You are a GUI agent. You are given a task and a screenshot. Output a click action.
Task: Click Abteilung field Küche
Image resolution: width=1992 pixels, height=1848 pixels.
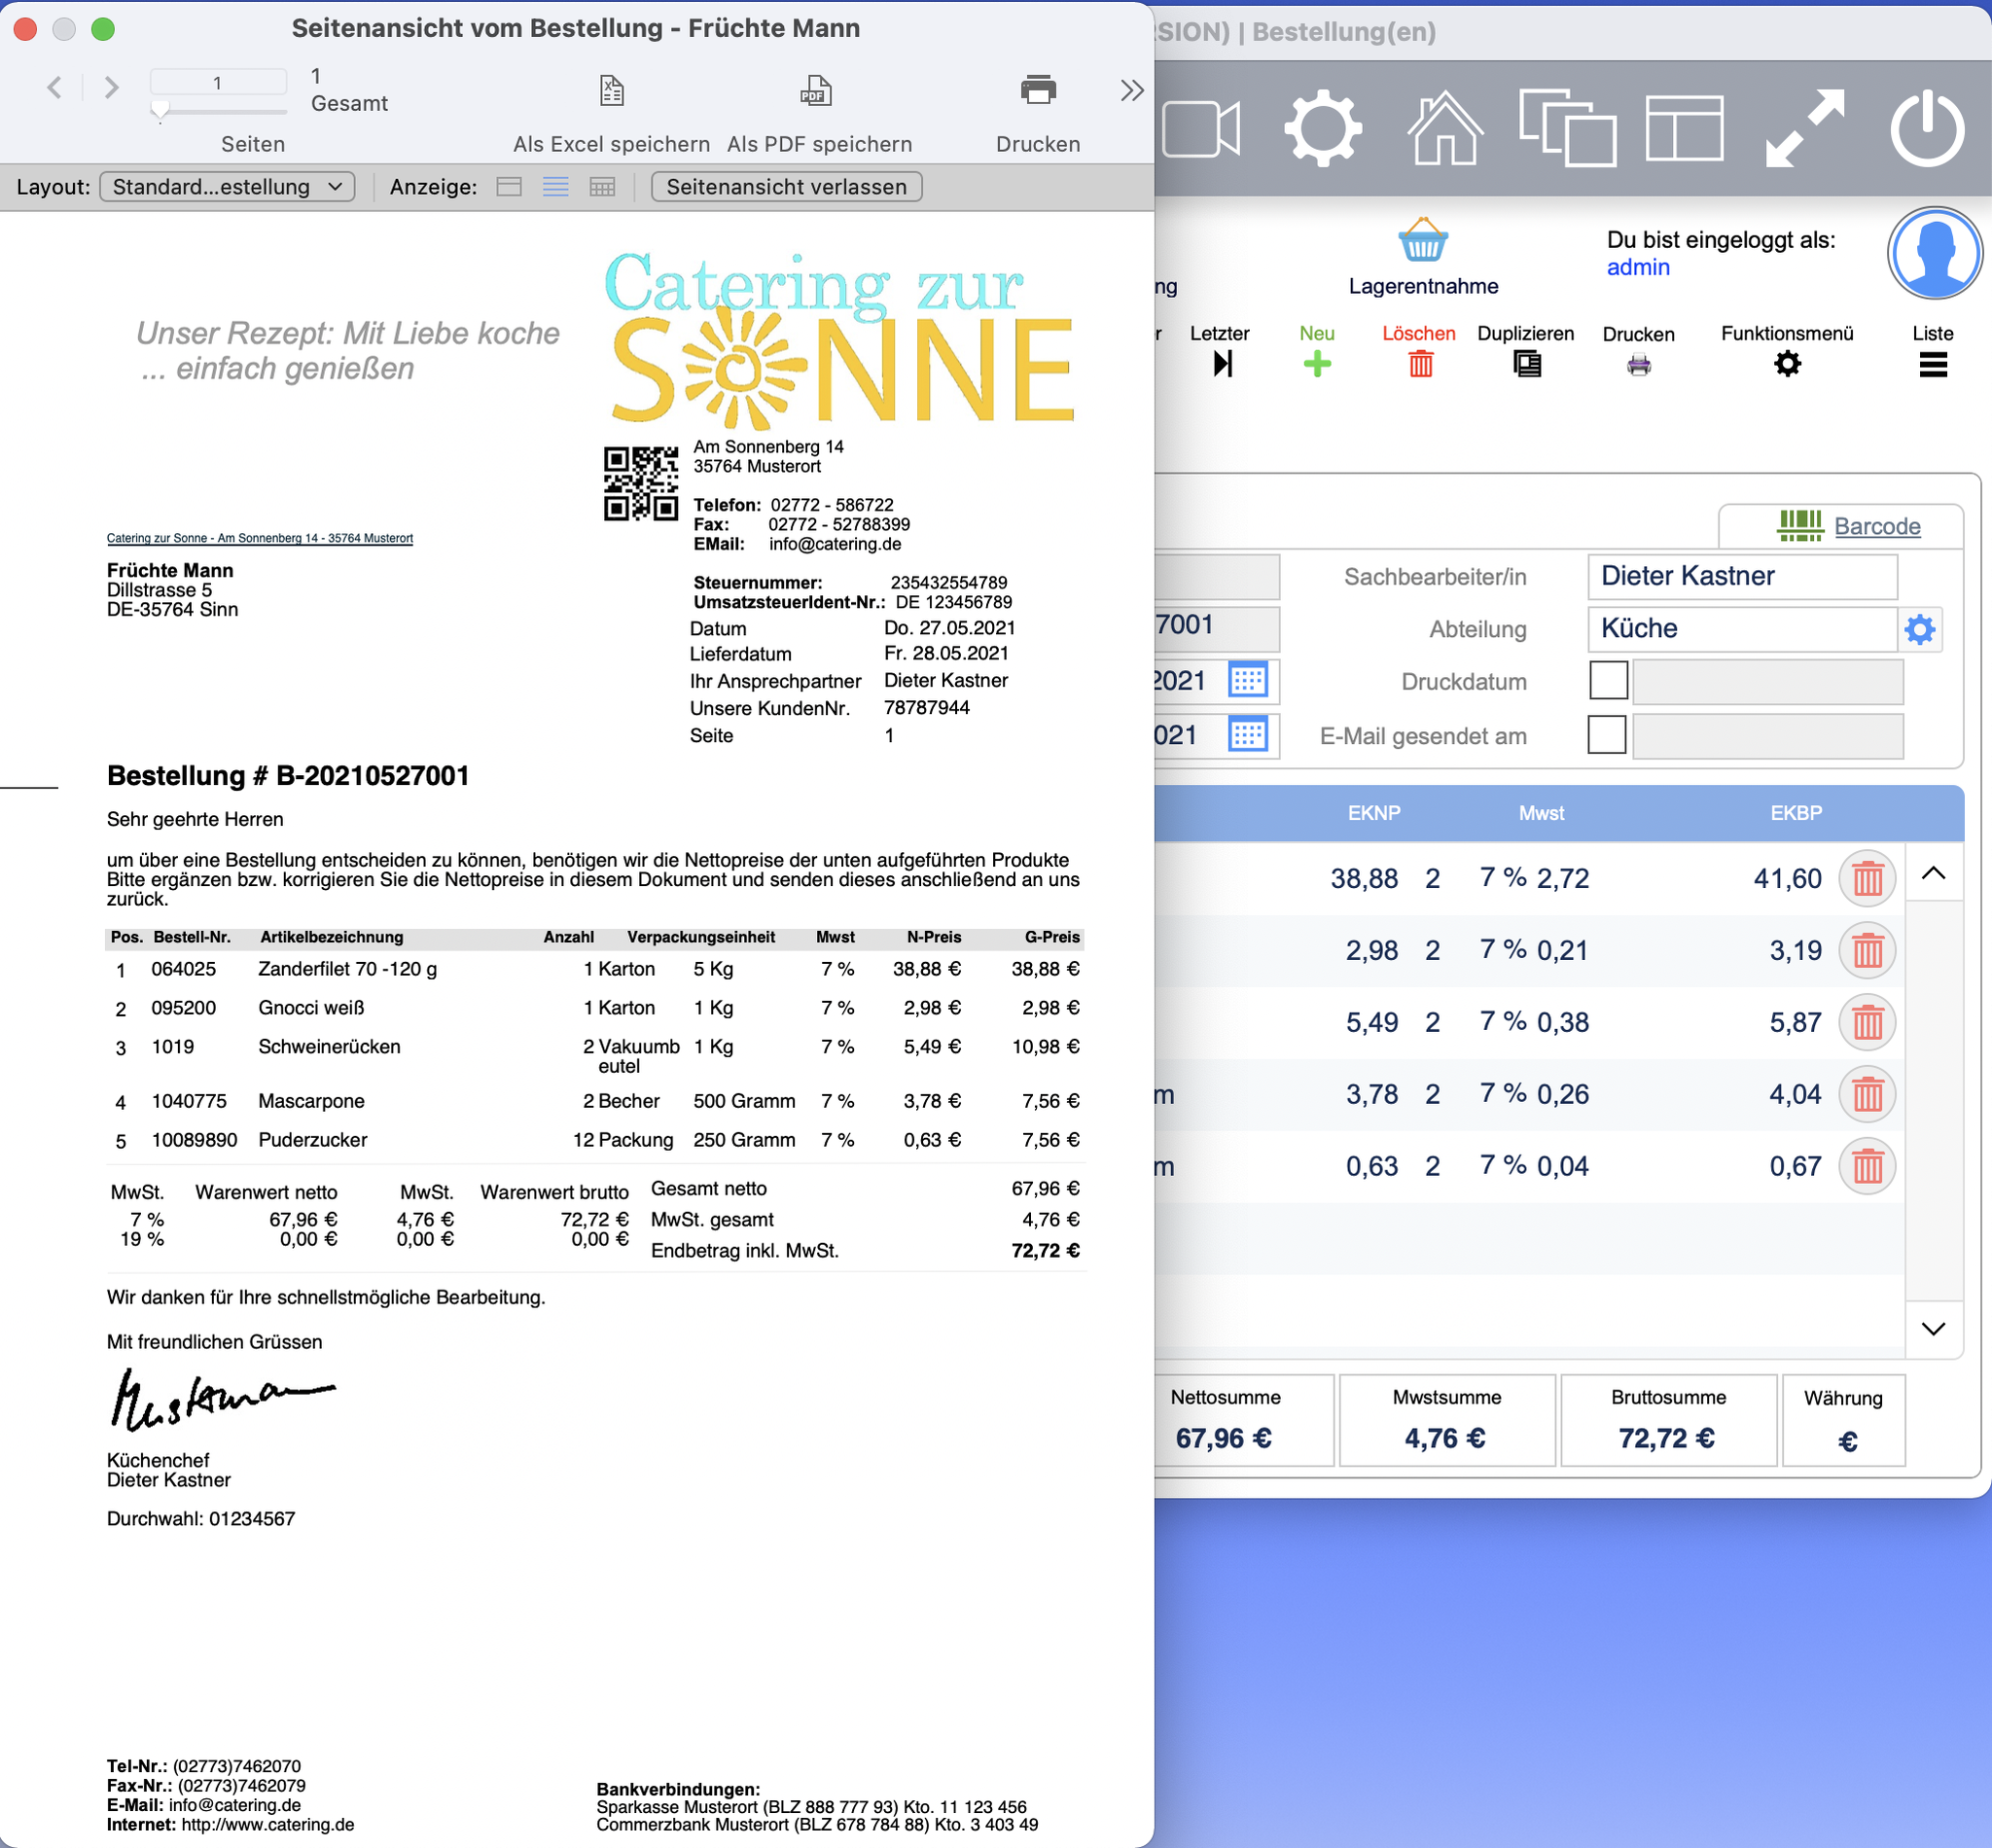coord(1742,629)
